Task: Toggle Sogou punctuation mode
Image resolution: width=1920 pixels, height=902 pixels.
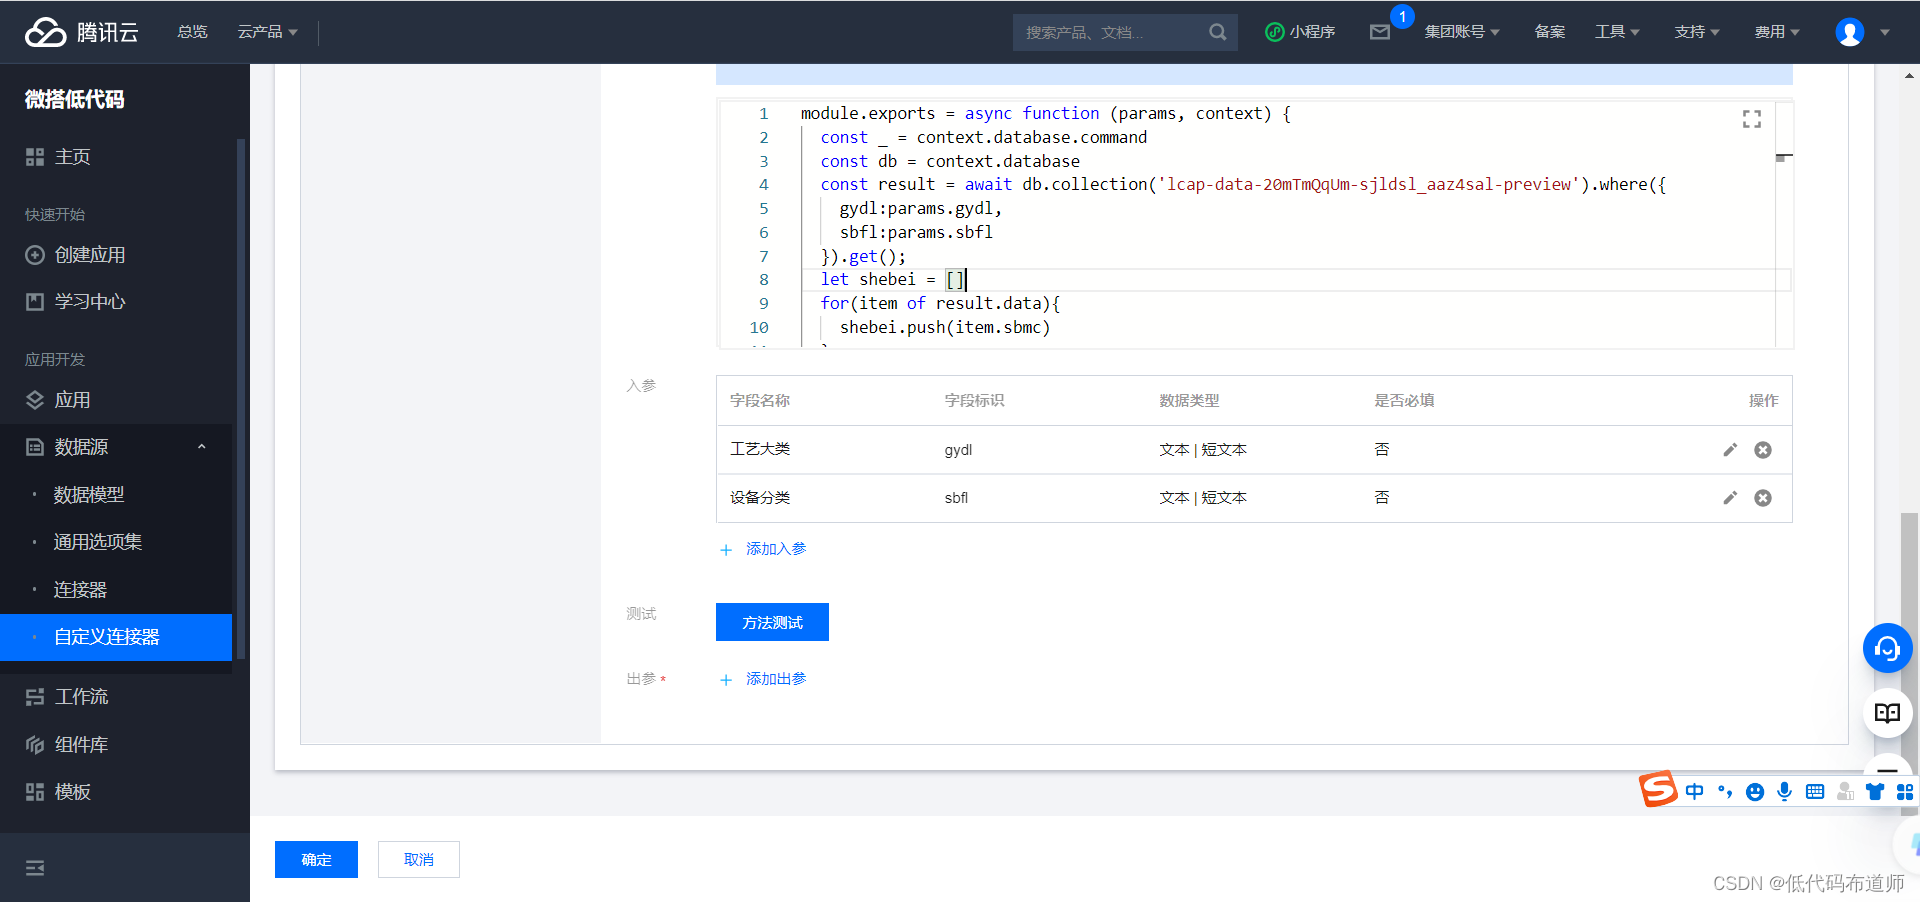Action: (1725, 792)
